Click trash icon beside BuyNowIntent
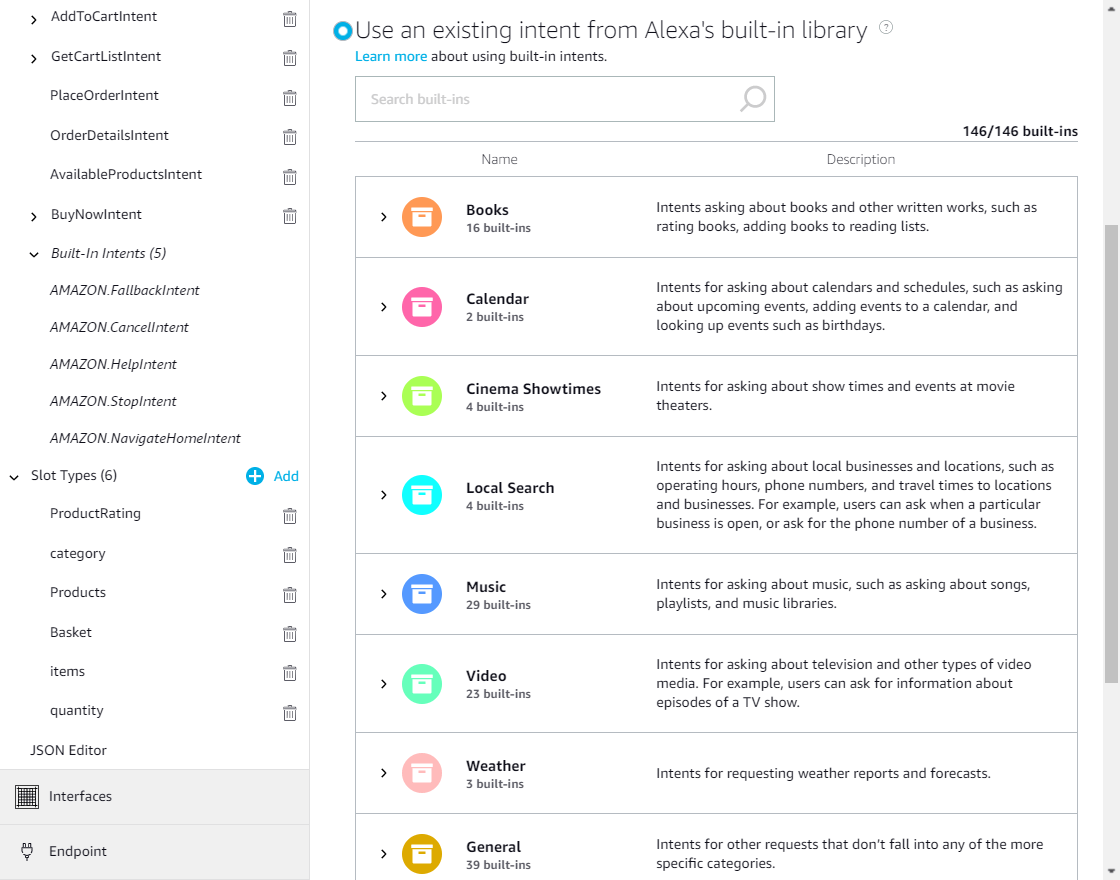This screenshot has height=880, width=1120. 289,216
